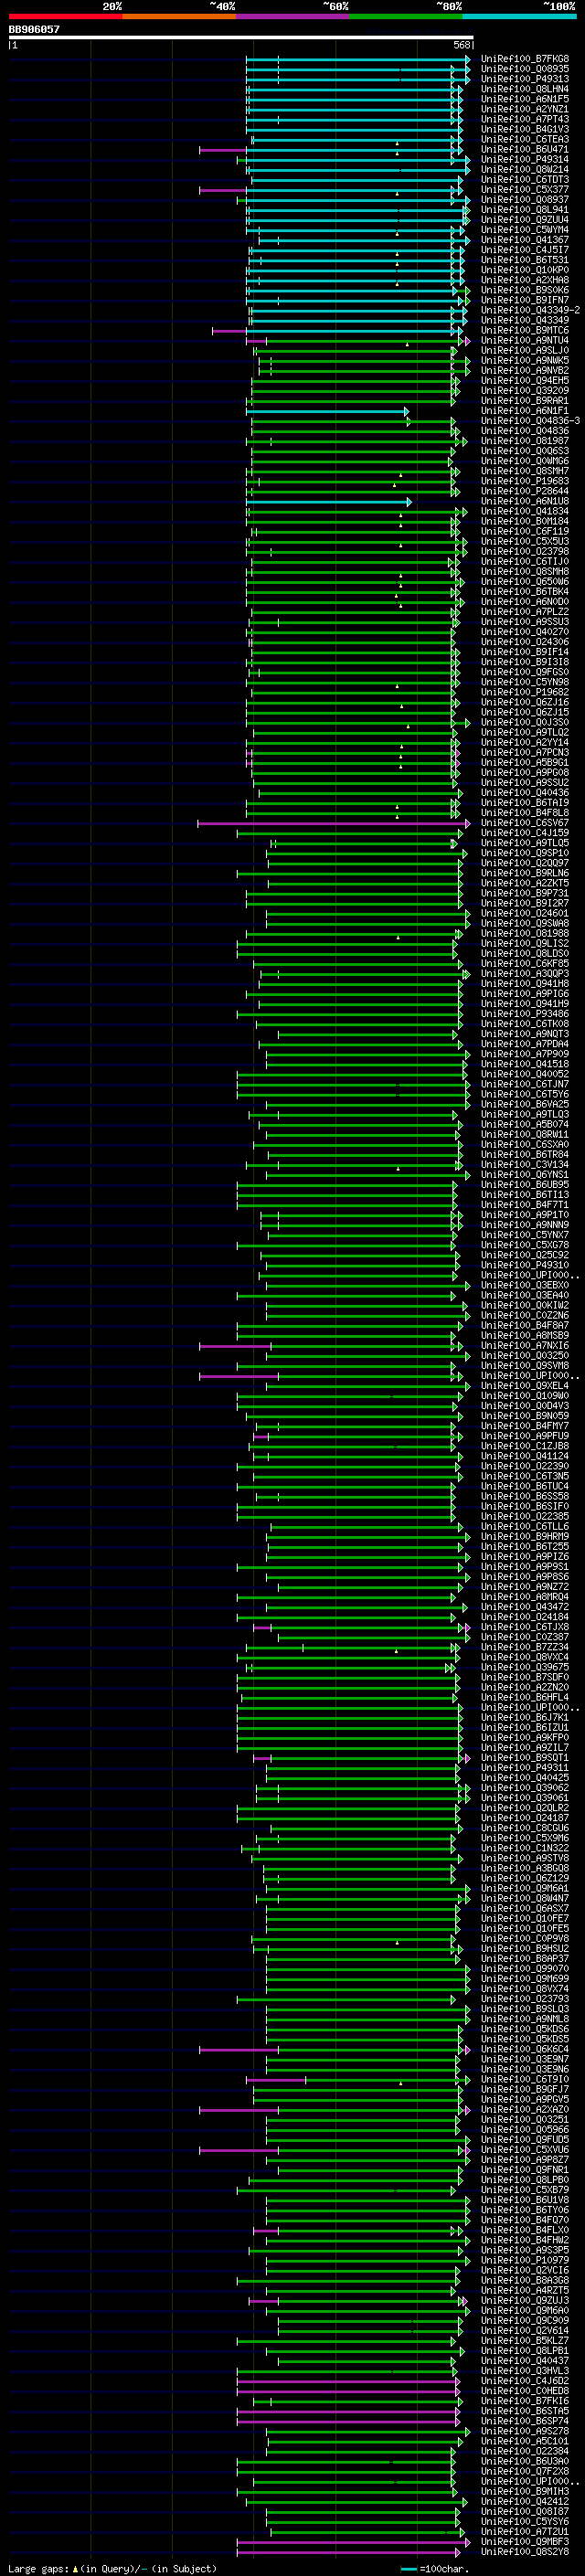Open hit UniRef100_Q8LHN4
The width and height of the screenshot is (585, 2576).
(525, 89)
